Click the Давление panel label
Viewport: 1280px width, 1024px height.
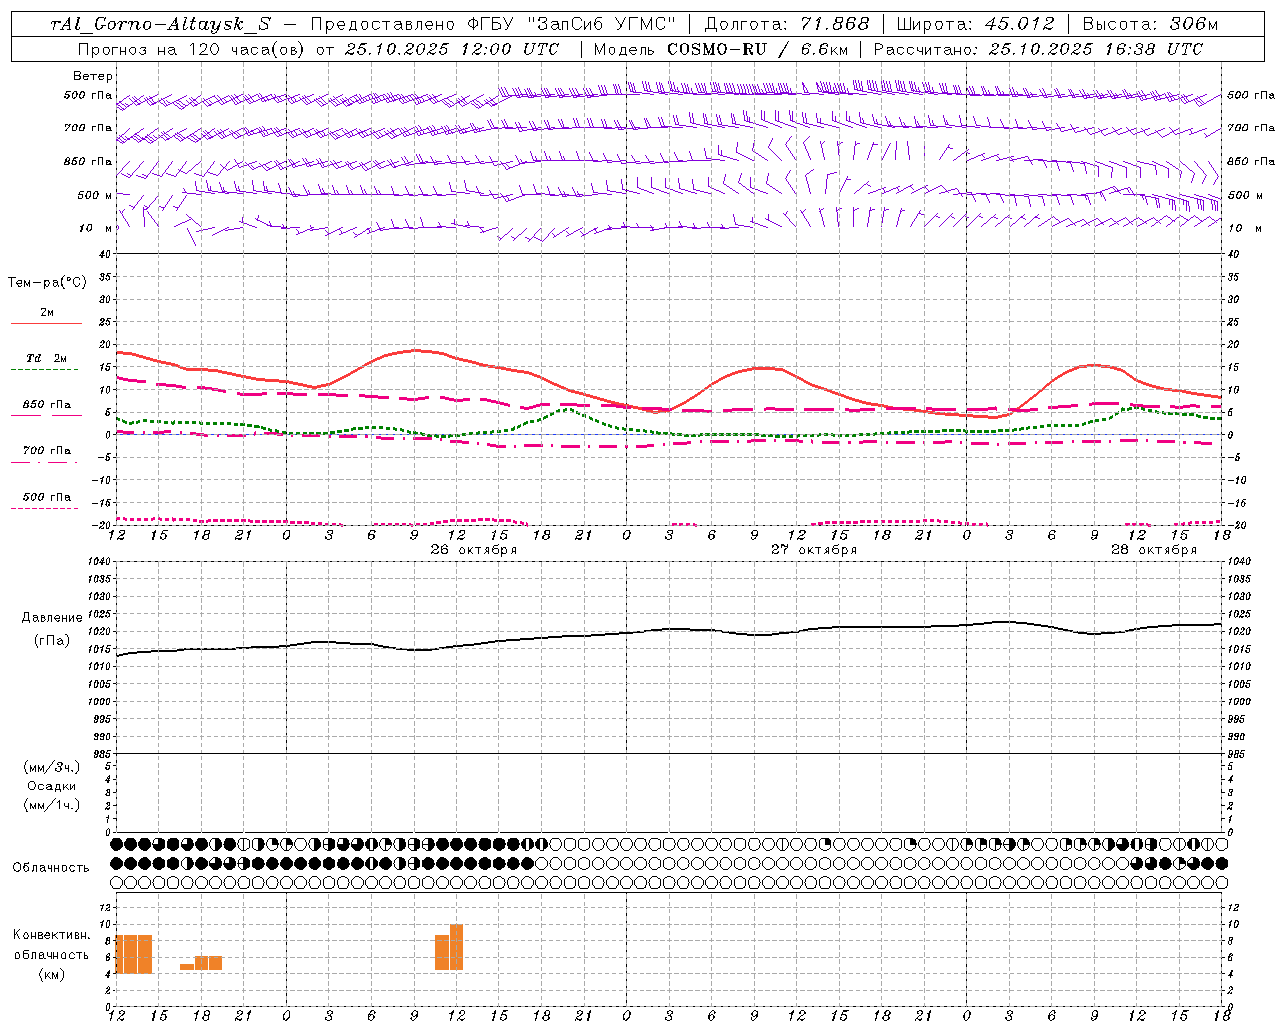[x=52, y=618]
